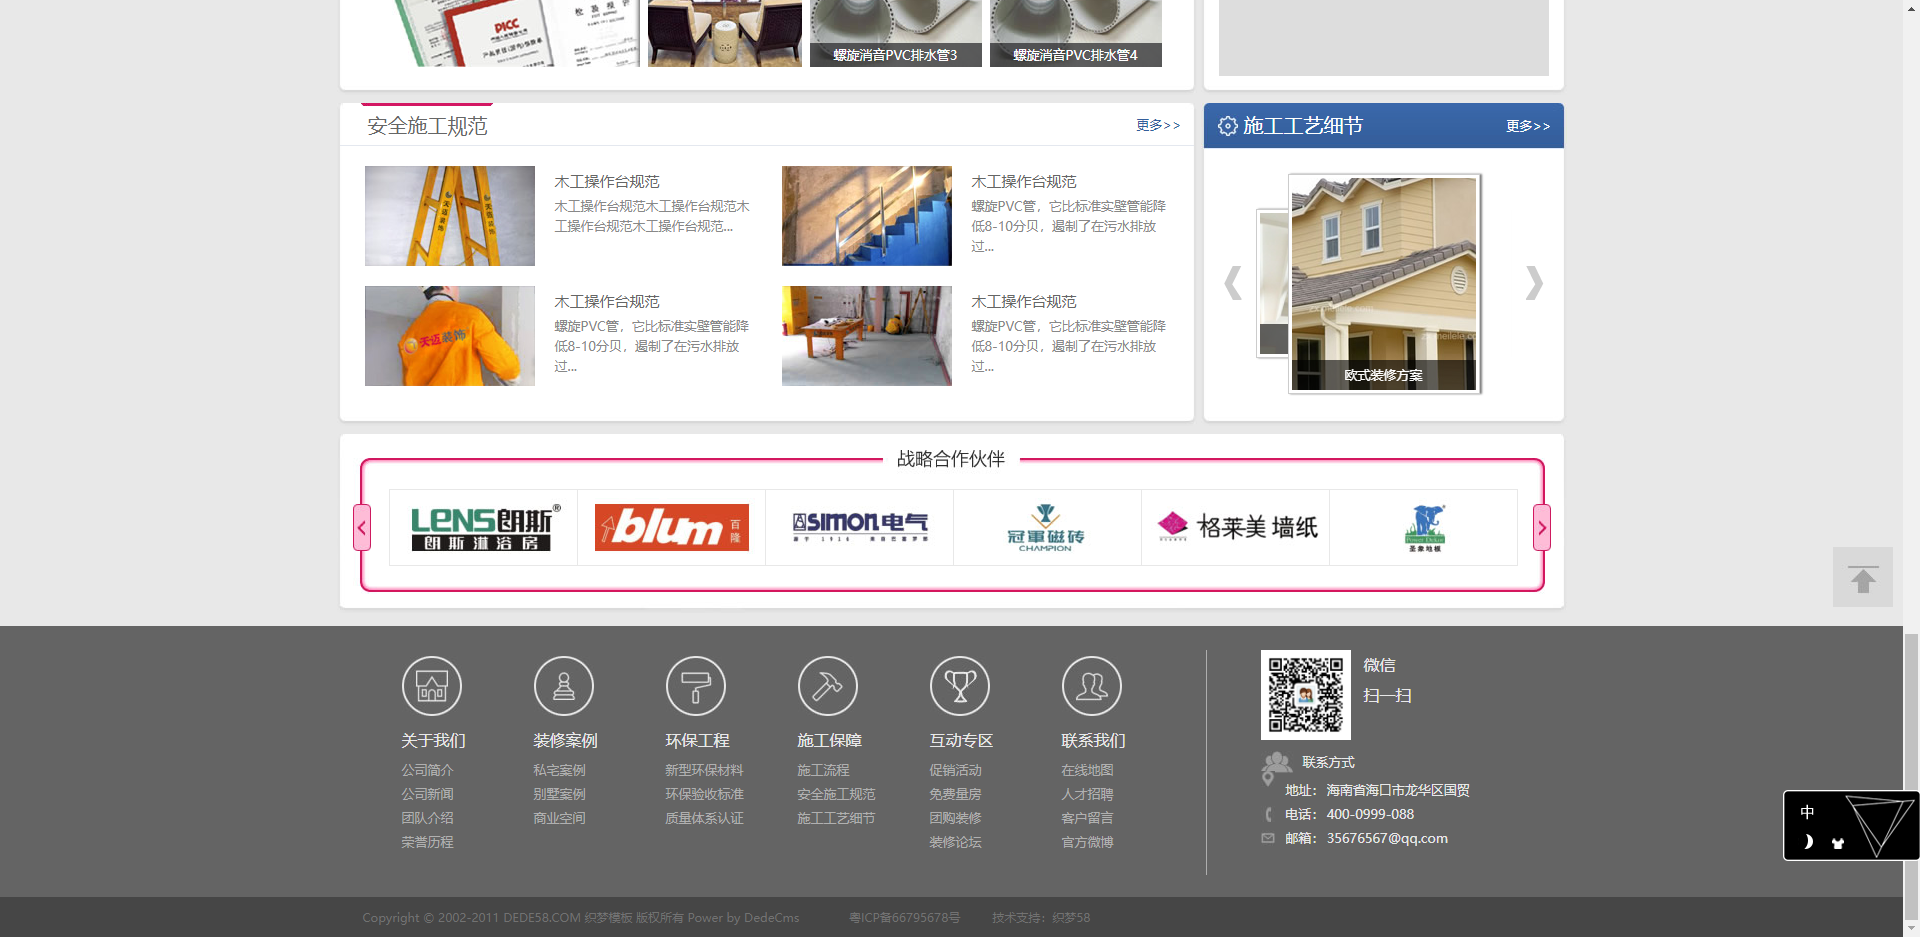Image resolution: width=1920 pixels, height=937 pixels.
Task: Open the 在线地图 footer link
Action: [1087, 770]
